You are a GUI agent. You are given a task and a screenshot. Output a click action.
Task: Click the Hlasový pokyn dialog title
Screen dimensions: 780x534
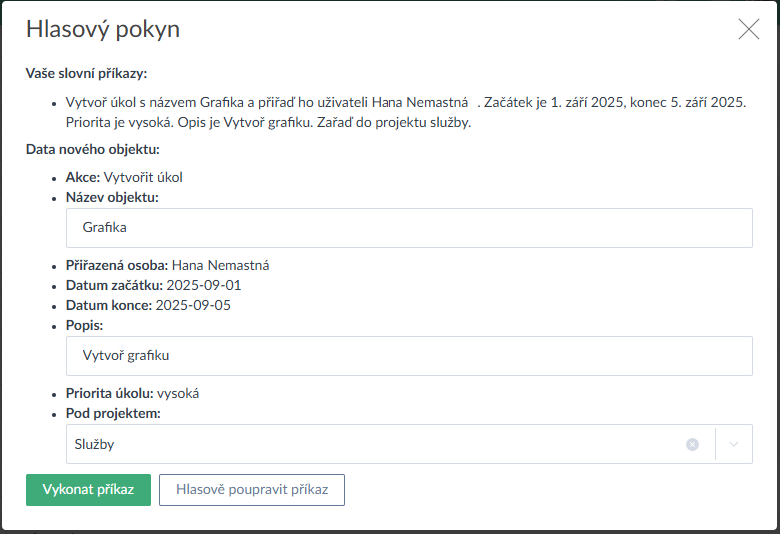(103, 30)
